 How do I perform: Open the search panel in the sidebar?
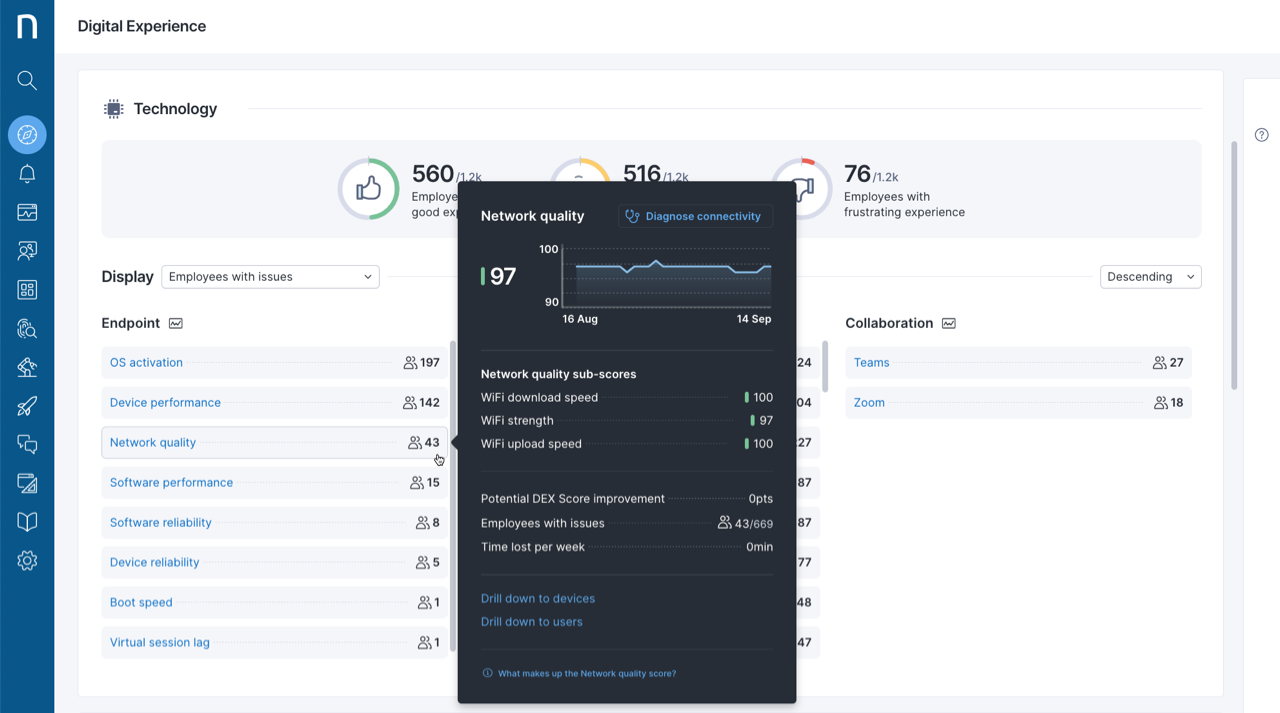click(x=27, y=80)
